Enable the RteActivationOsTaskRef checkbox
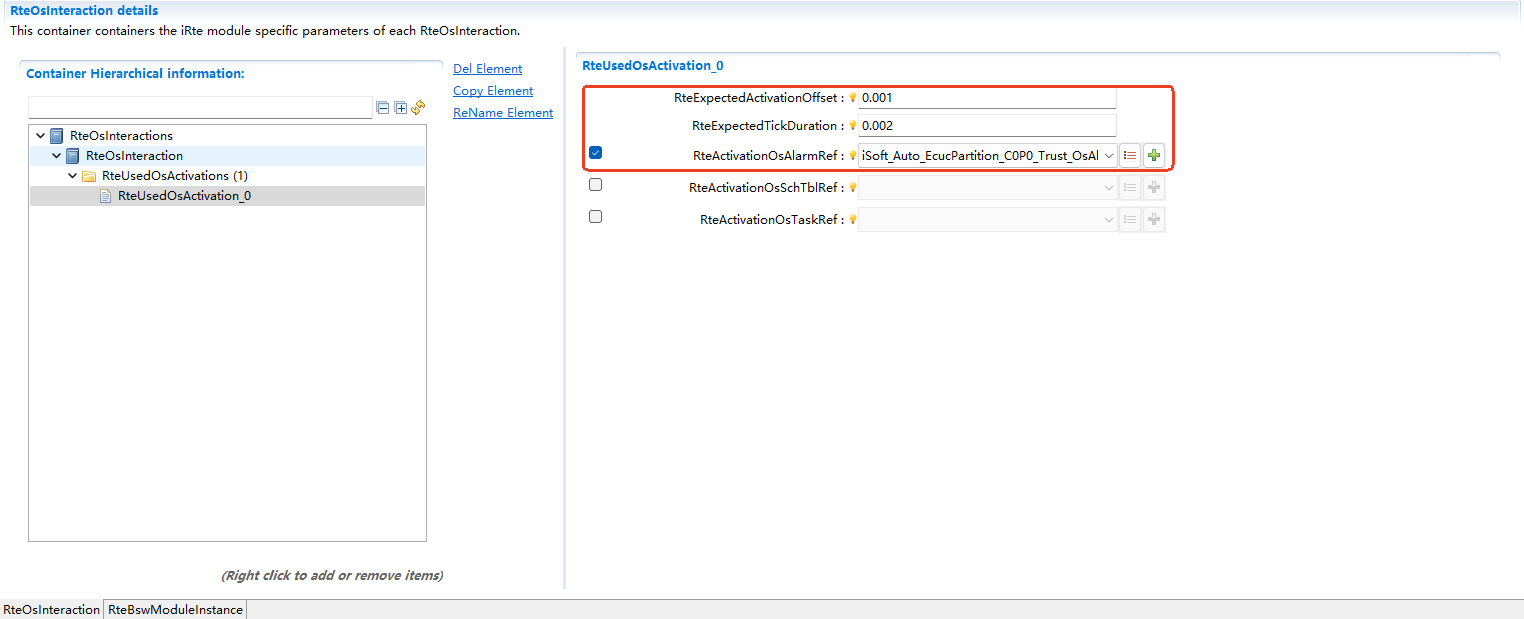 pos(595,217)
